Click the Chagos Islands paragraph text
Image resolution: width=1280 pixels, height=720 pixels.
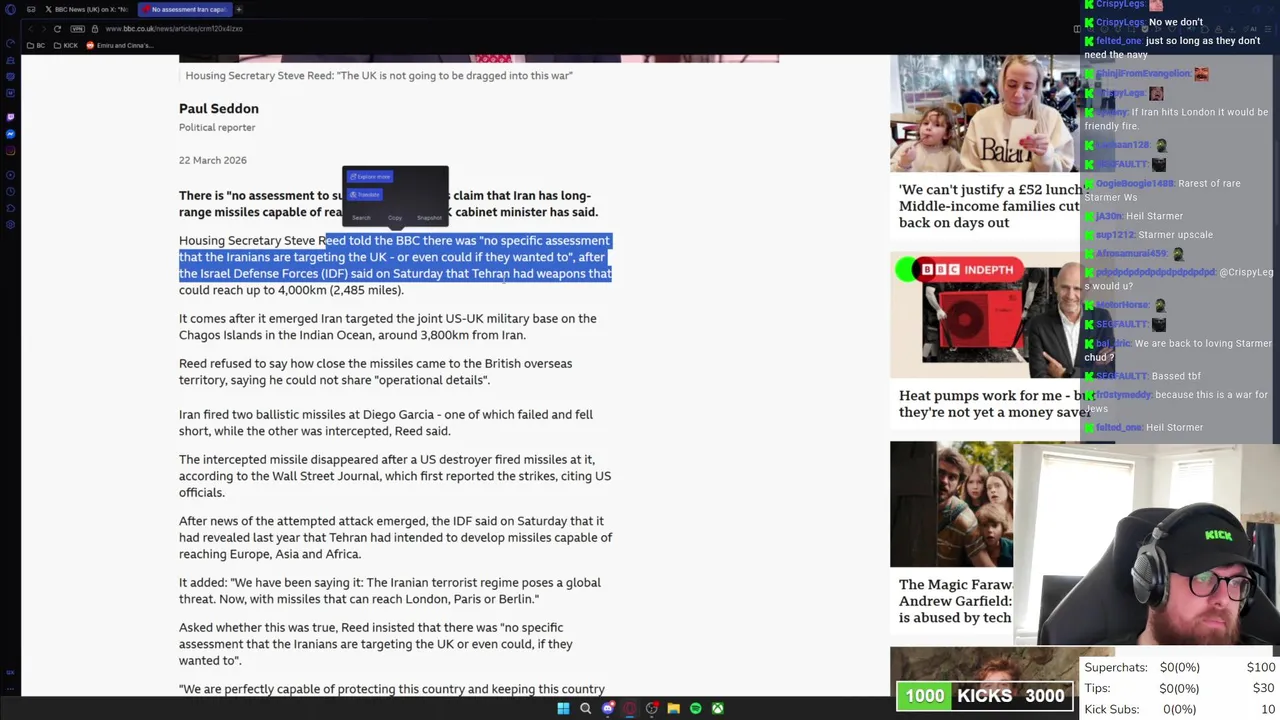[388, 327]
